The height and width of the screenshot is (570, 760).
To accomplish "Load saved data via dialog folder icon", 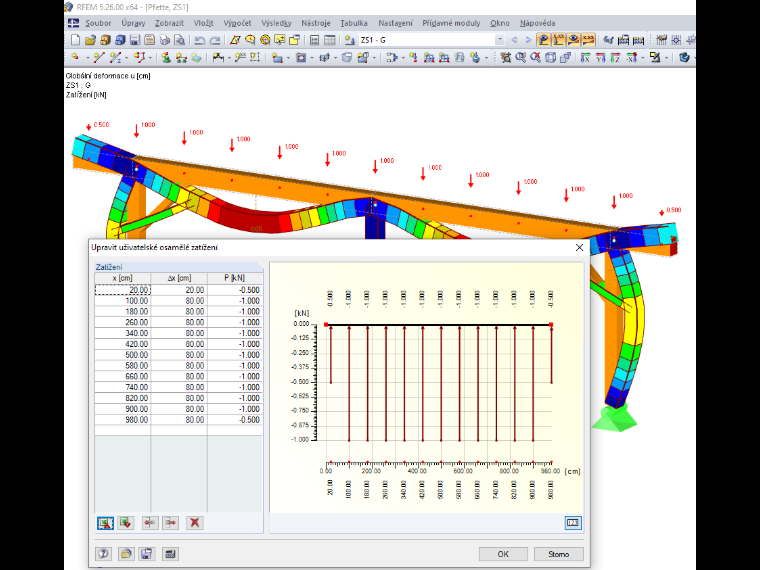I will click(126, 554).
